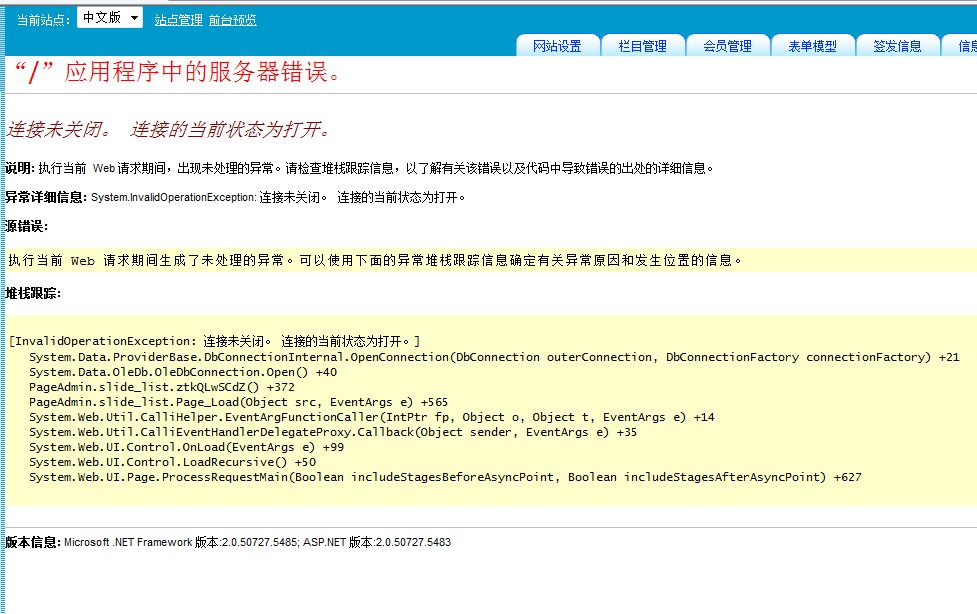Click the 站点管理 link
This screenshot has width=977, height=614.
178,20
